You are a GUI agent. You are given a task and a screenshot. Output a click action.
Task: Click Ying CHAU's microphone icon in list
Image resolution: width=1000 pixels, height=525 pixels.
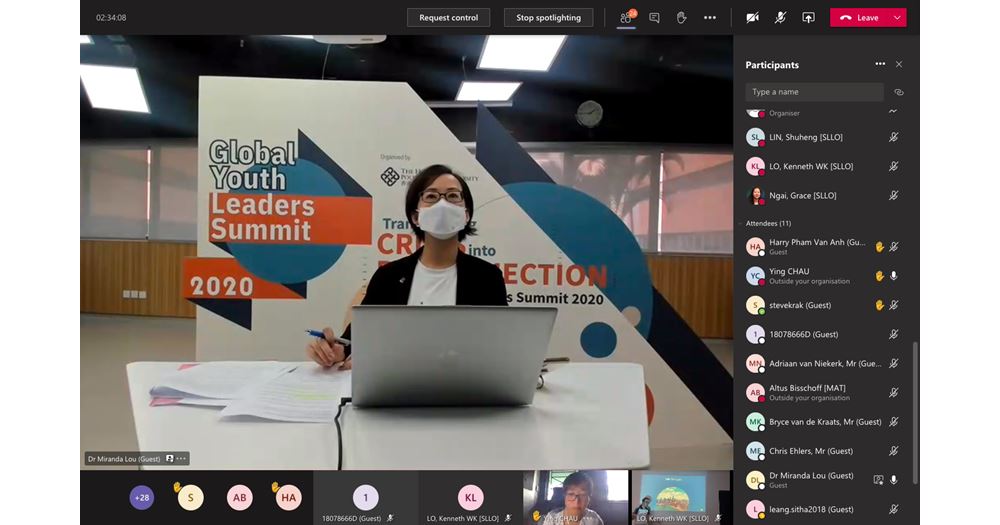pyautogui.click(x=894, y=276)
